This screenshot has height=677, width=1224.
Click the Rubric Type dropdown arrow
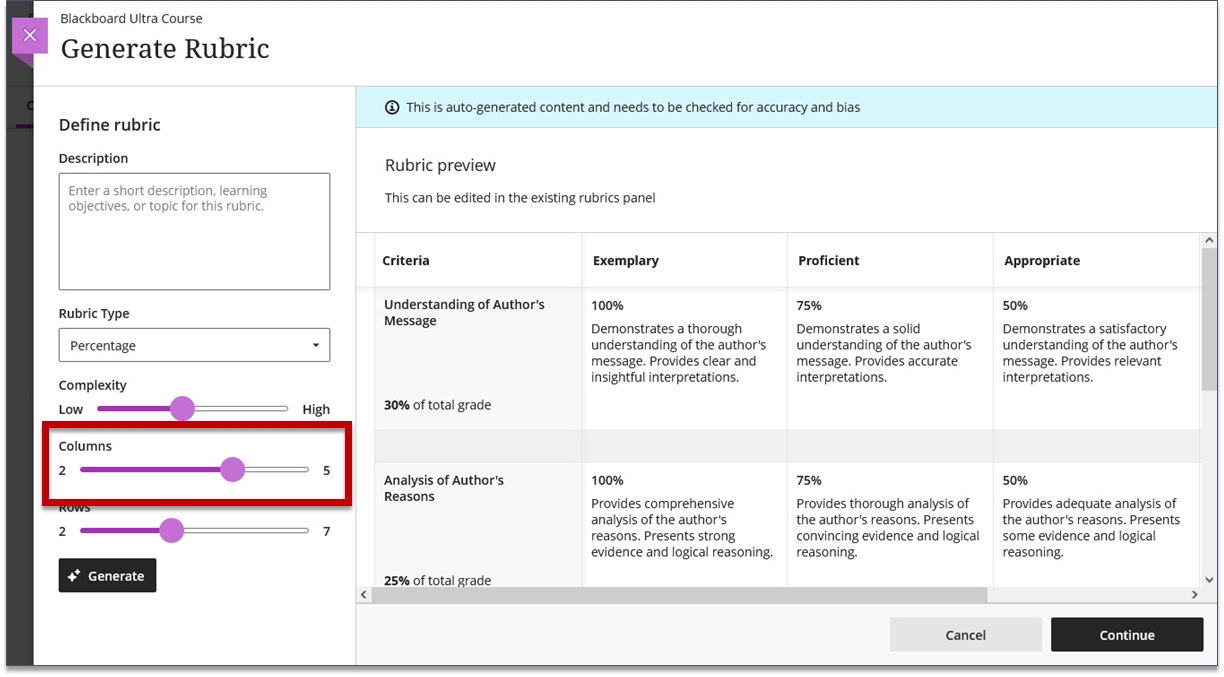(x=316, y=345)
